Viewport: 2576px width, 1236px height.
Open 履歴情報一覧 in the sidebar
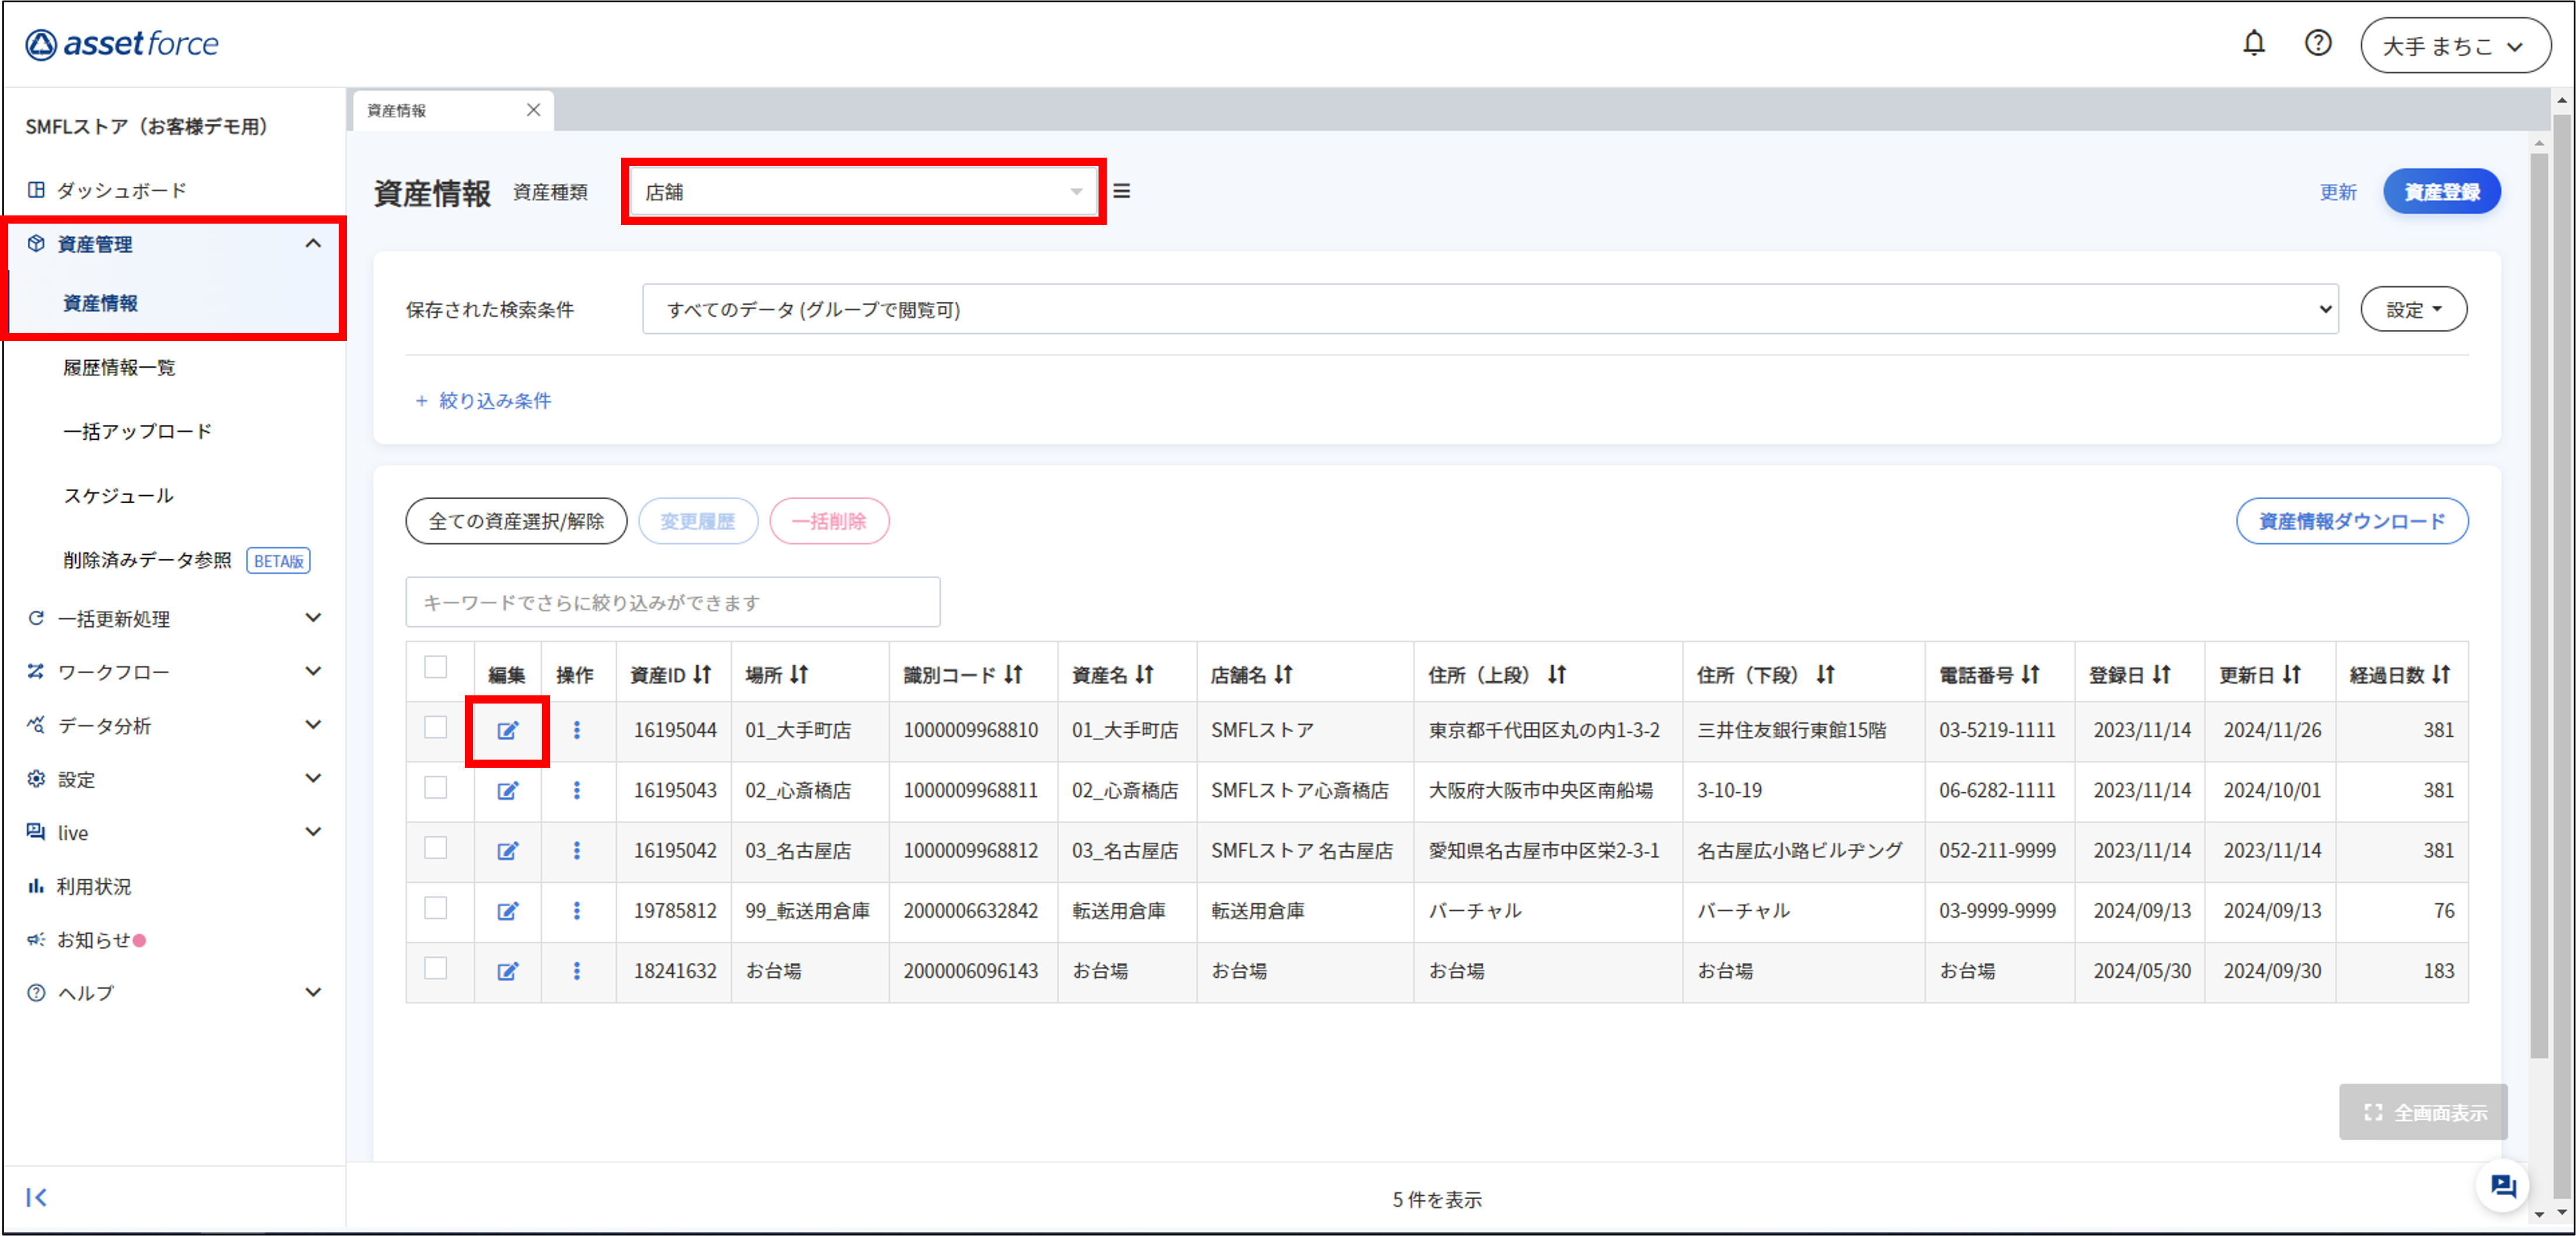point(119,368)
